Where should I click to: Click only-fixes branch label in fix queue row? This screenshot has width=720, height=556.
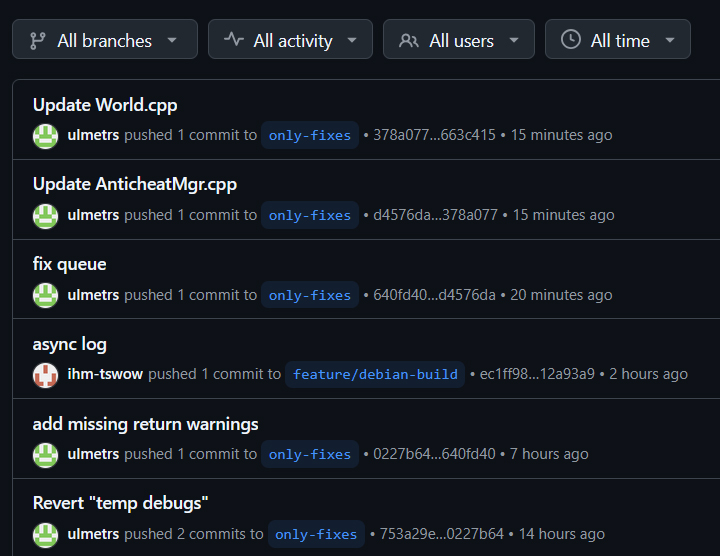[310, 295]
